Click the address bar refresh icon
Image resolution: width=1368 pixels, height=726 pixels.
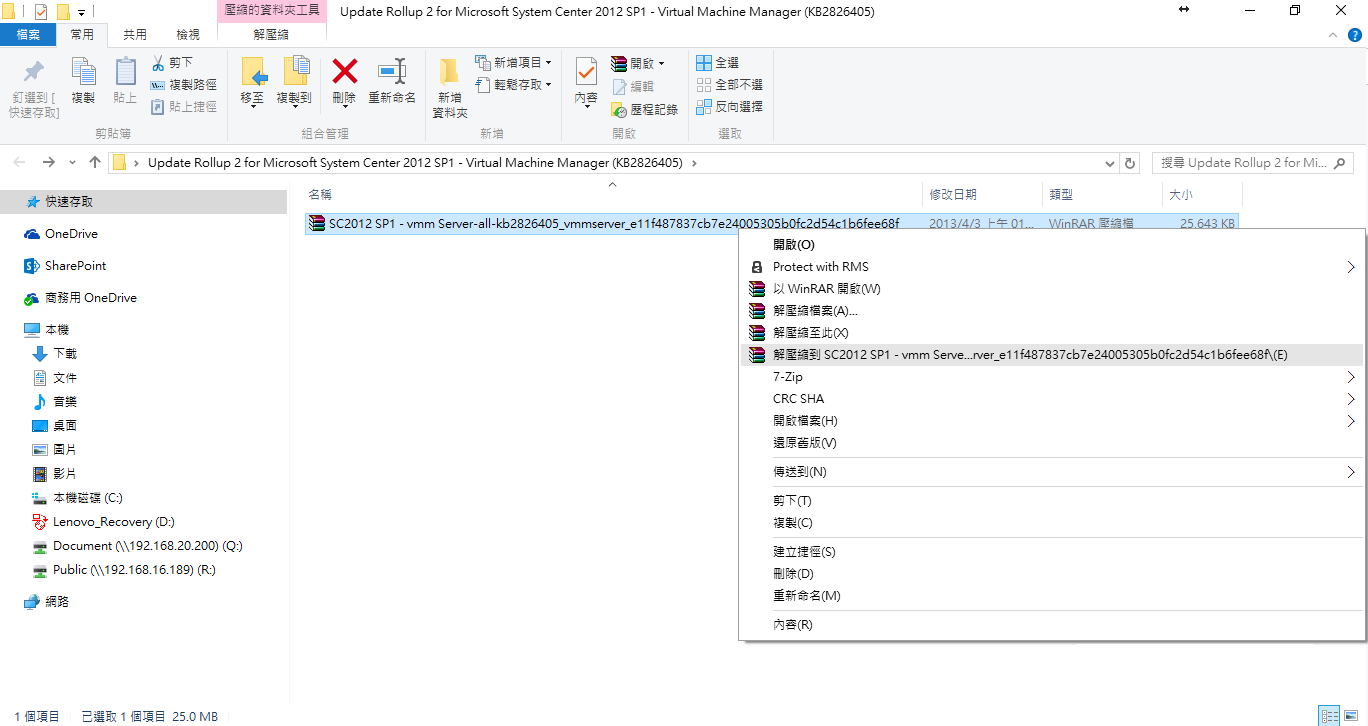pos(1130,163)
